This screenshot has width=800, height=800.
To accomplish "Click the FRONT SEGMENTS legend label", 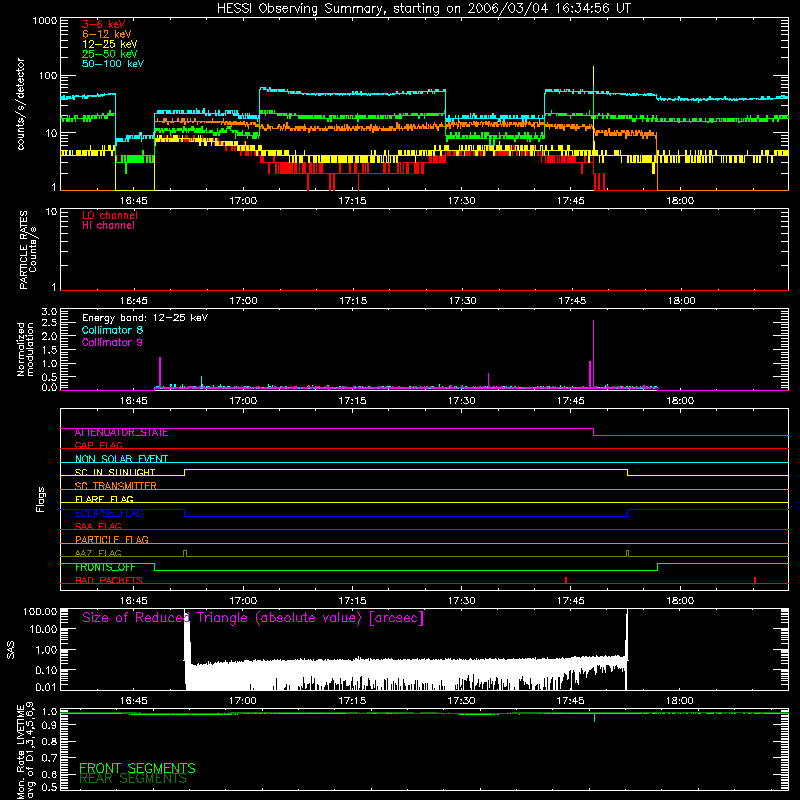I will (137, 768).
